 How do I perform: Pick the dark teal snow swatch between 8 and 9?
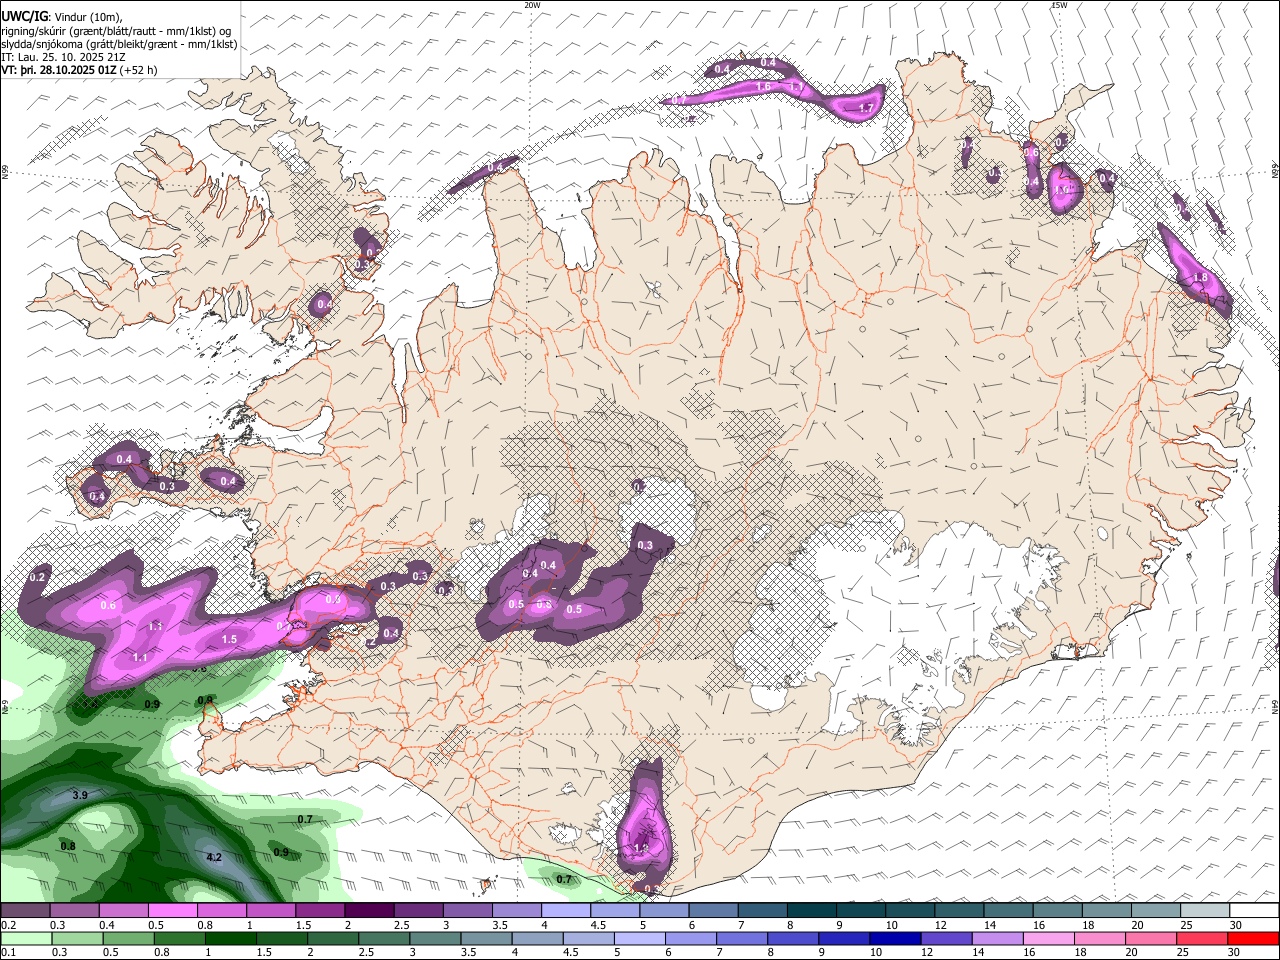pos(810,911)
